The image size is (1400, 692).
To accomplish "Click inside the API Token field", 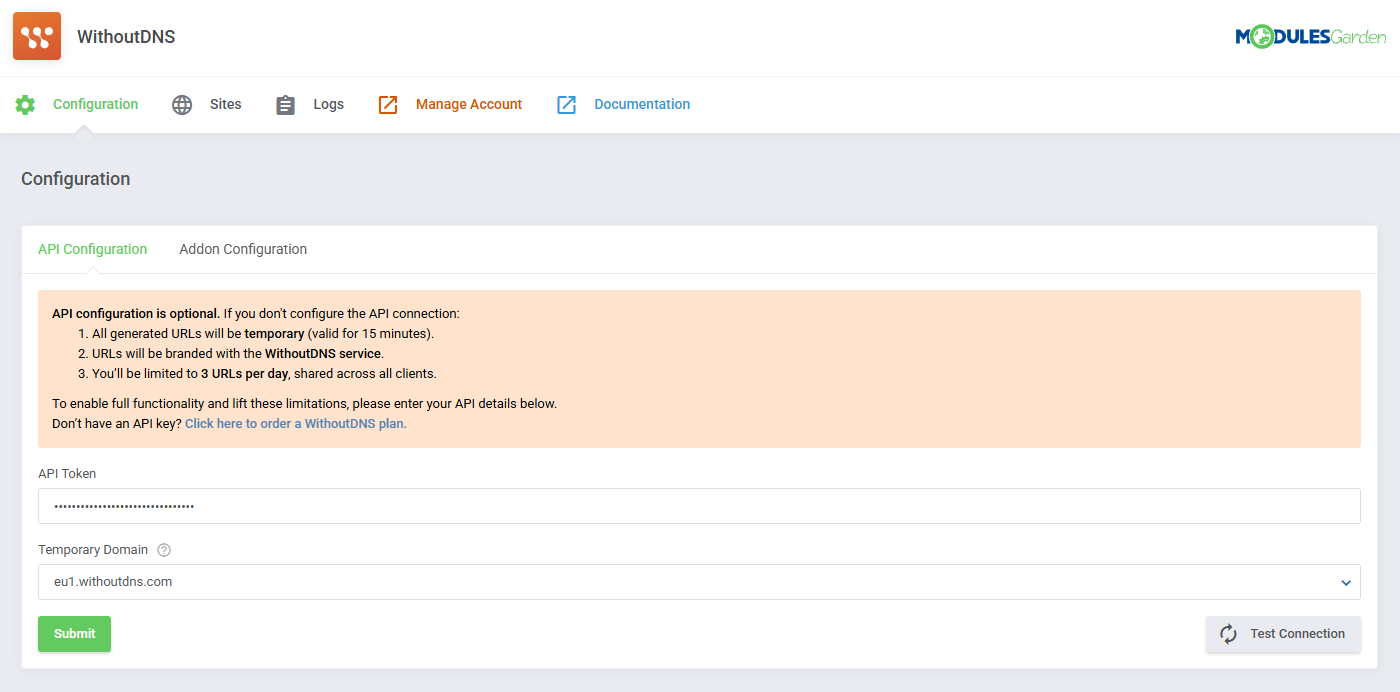I will 700,506.
